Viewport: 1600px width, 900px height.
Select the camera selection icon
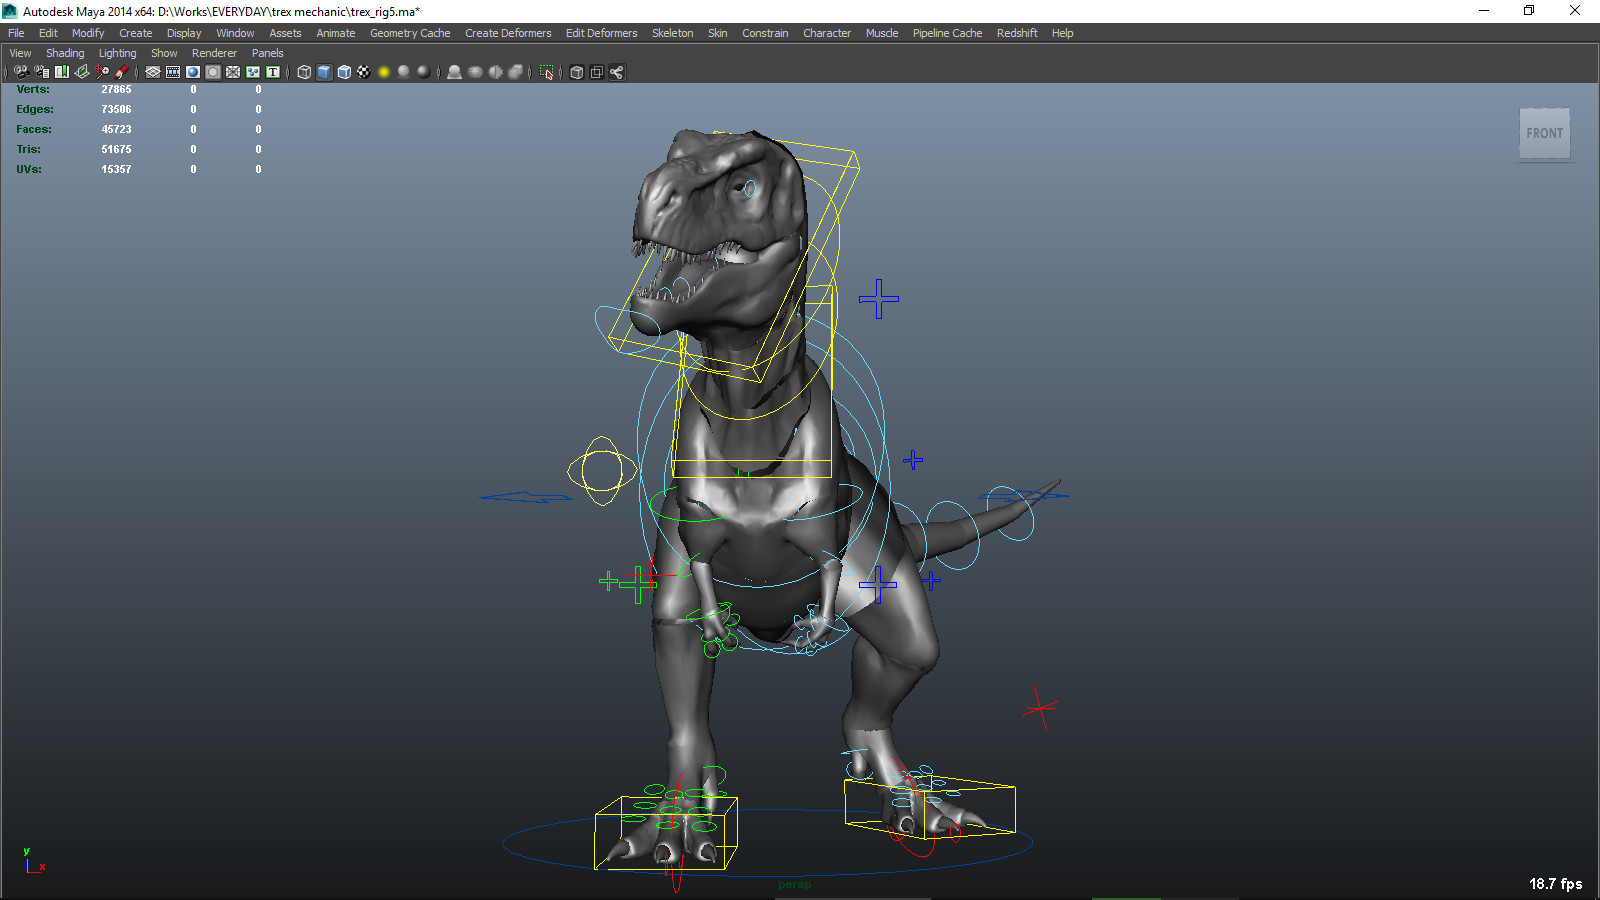(x=20, y=71)
